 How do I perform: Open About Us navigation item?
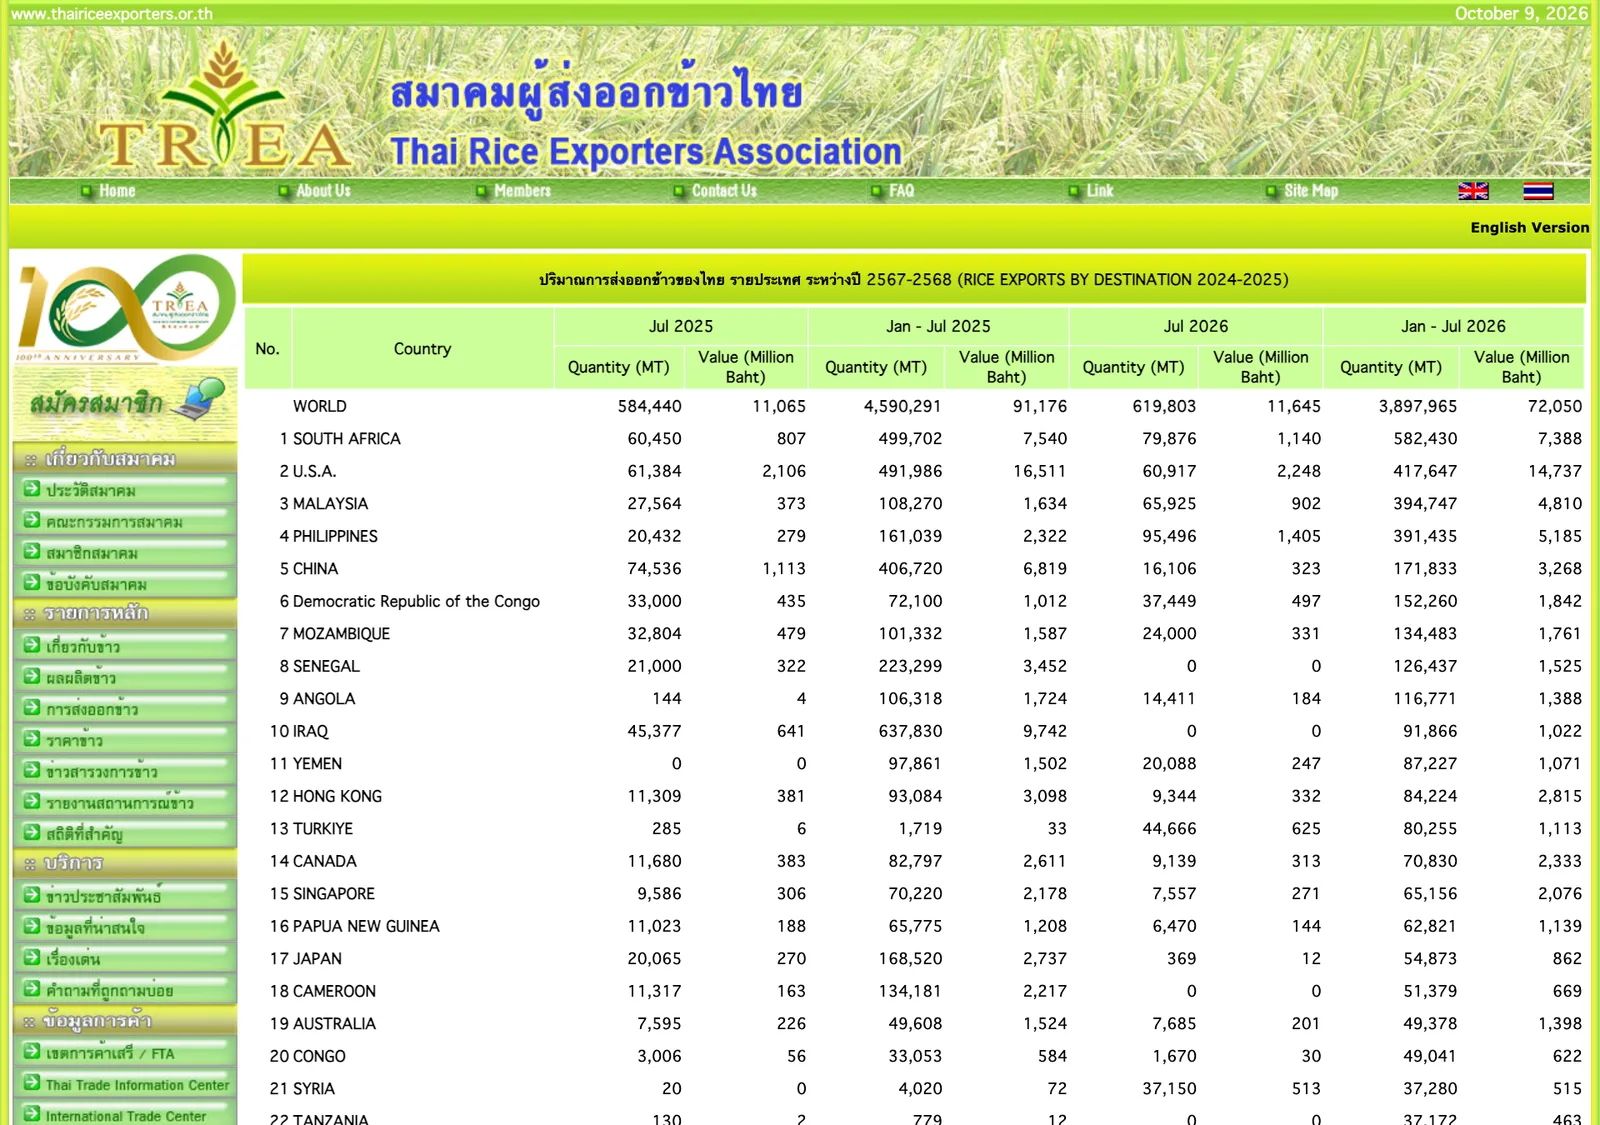[x=323, y=191]
